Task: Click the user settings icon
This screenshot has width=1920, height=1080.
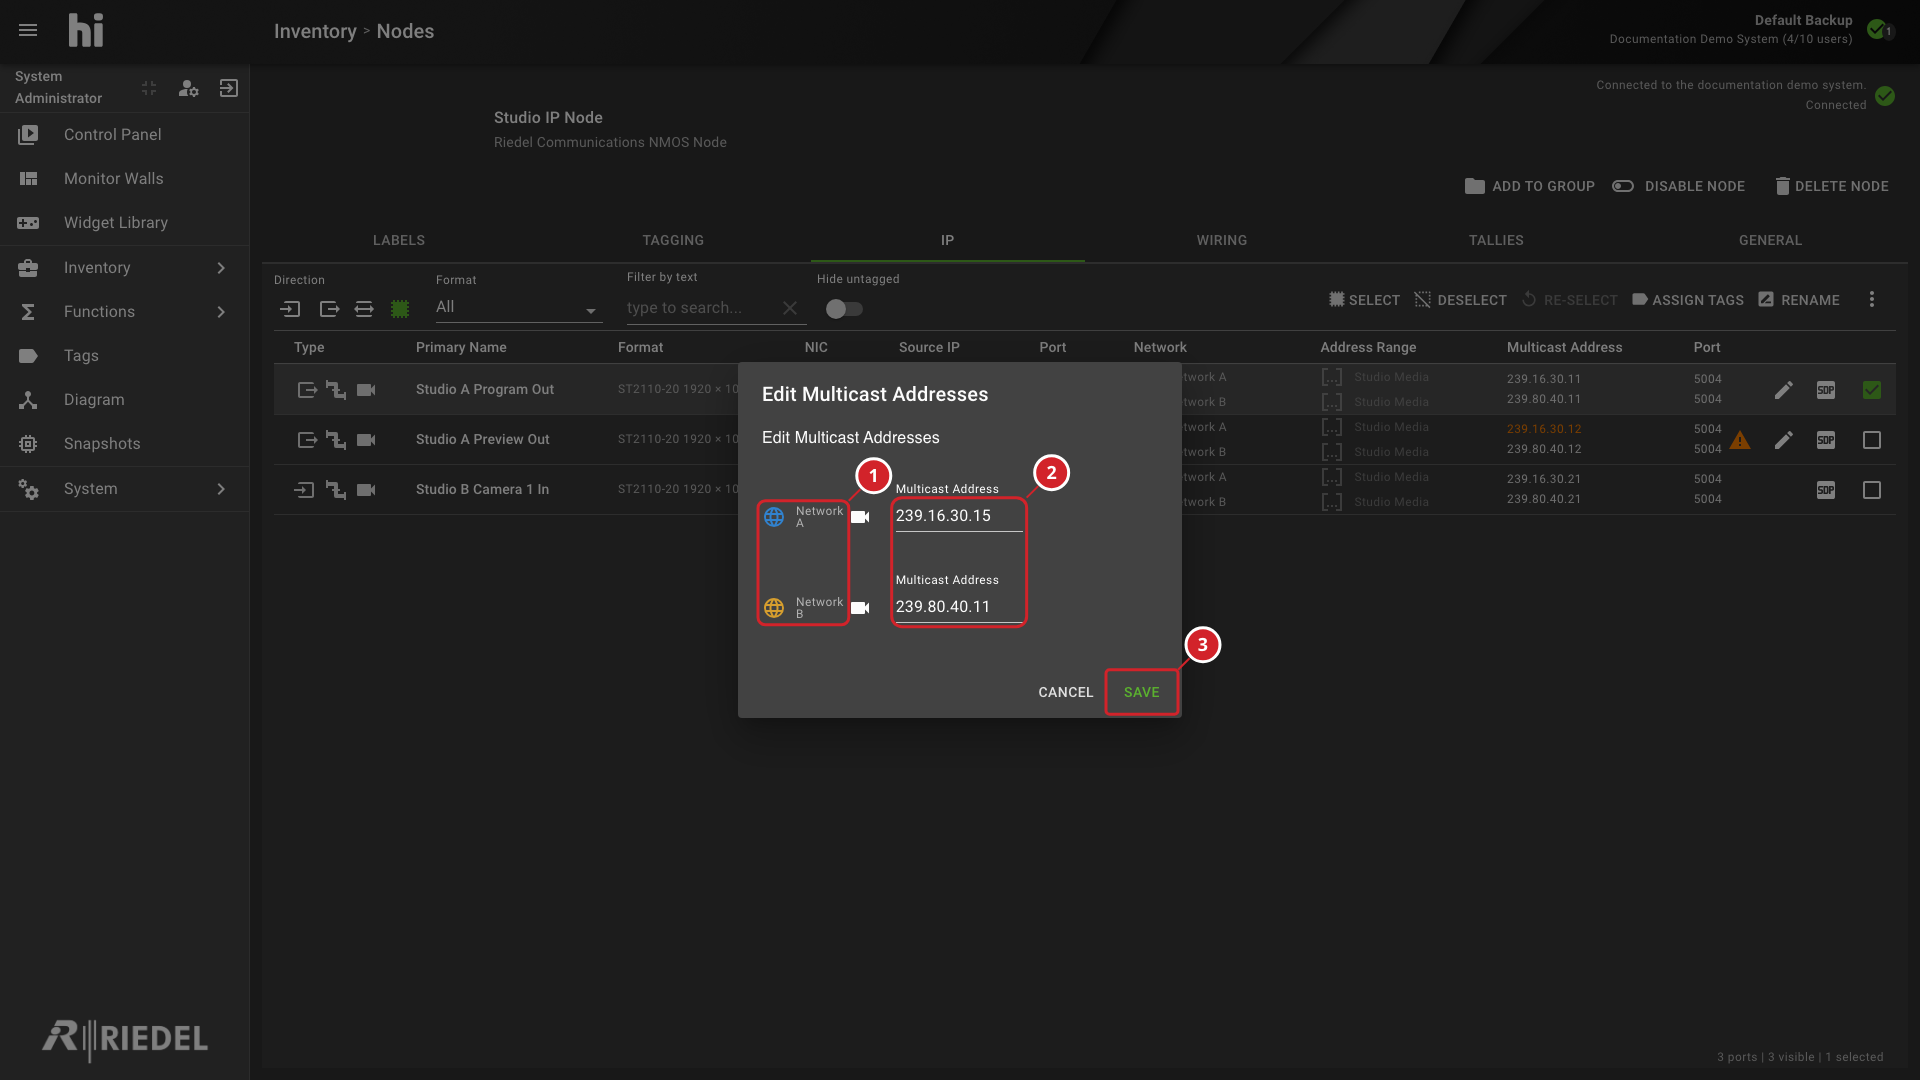Action: (x=188, y=89)
